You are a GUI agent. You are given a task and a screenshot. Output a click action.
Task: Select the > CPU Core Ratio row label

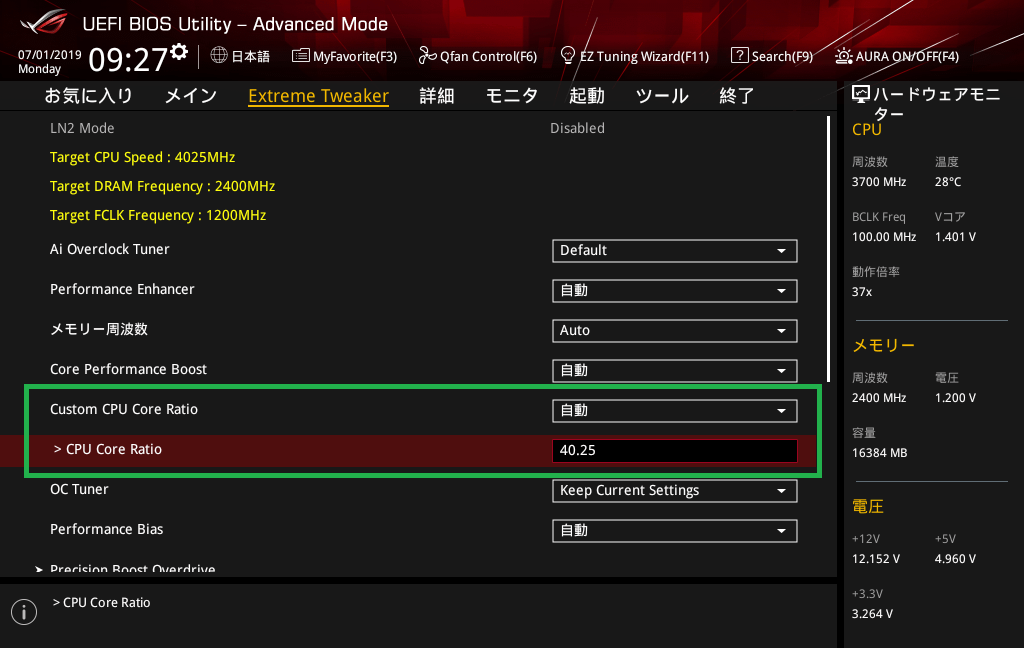coord(108,449)
